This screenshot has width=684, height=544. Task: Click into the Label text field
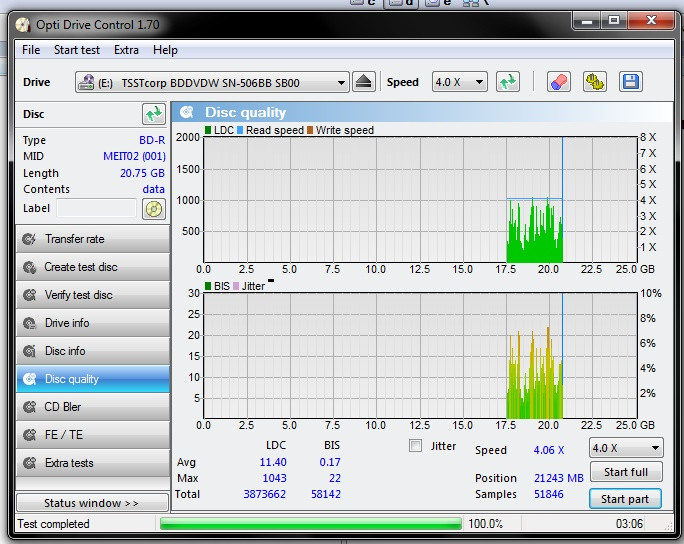(x=96, y=208)
